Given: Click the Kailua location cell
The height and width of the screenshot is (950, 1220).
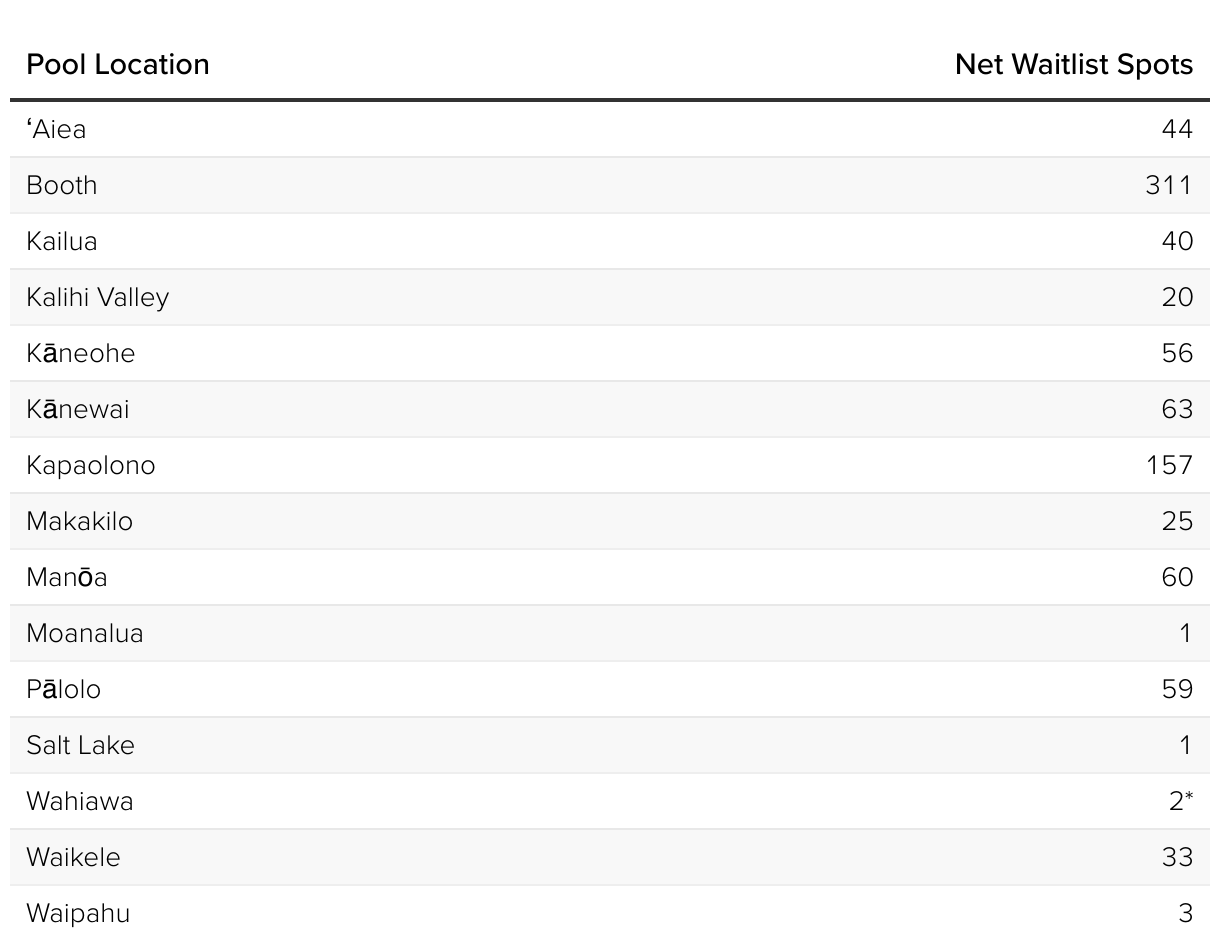Looking at the screenshot, I should [62, 241].
